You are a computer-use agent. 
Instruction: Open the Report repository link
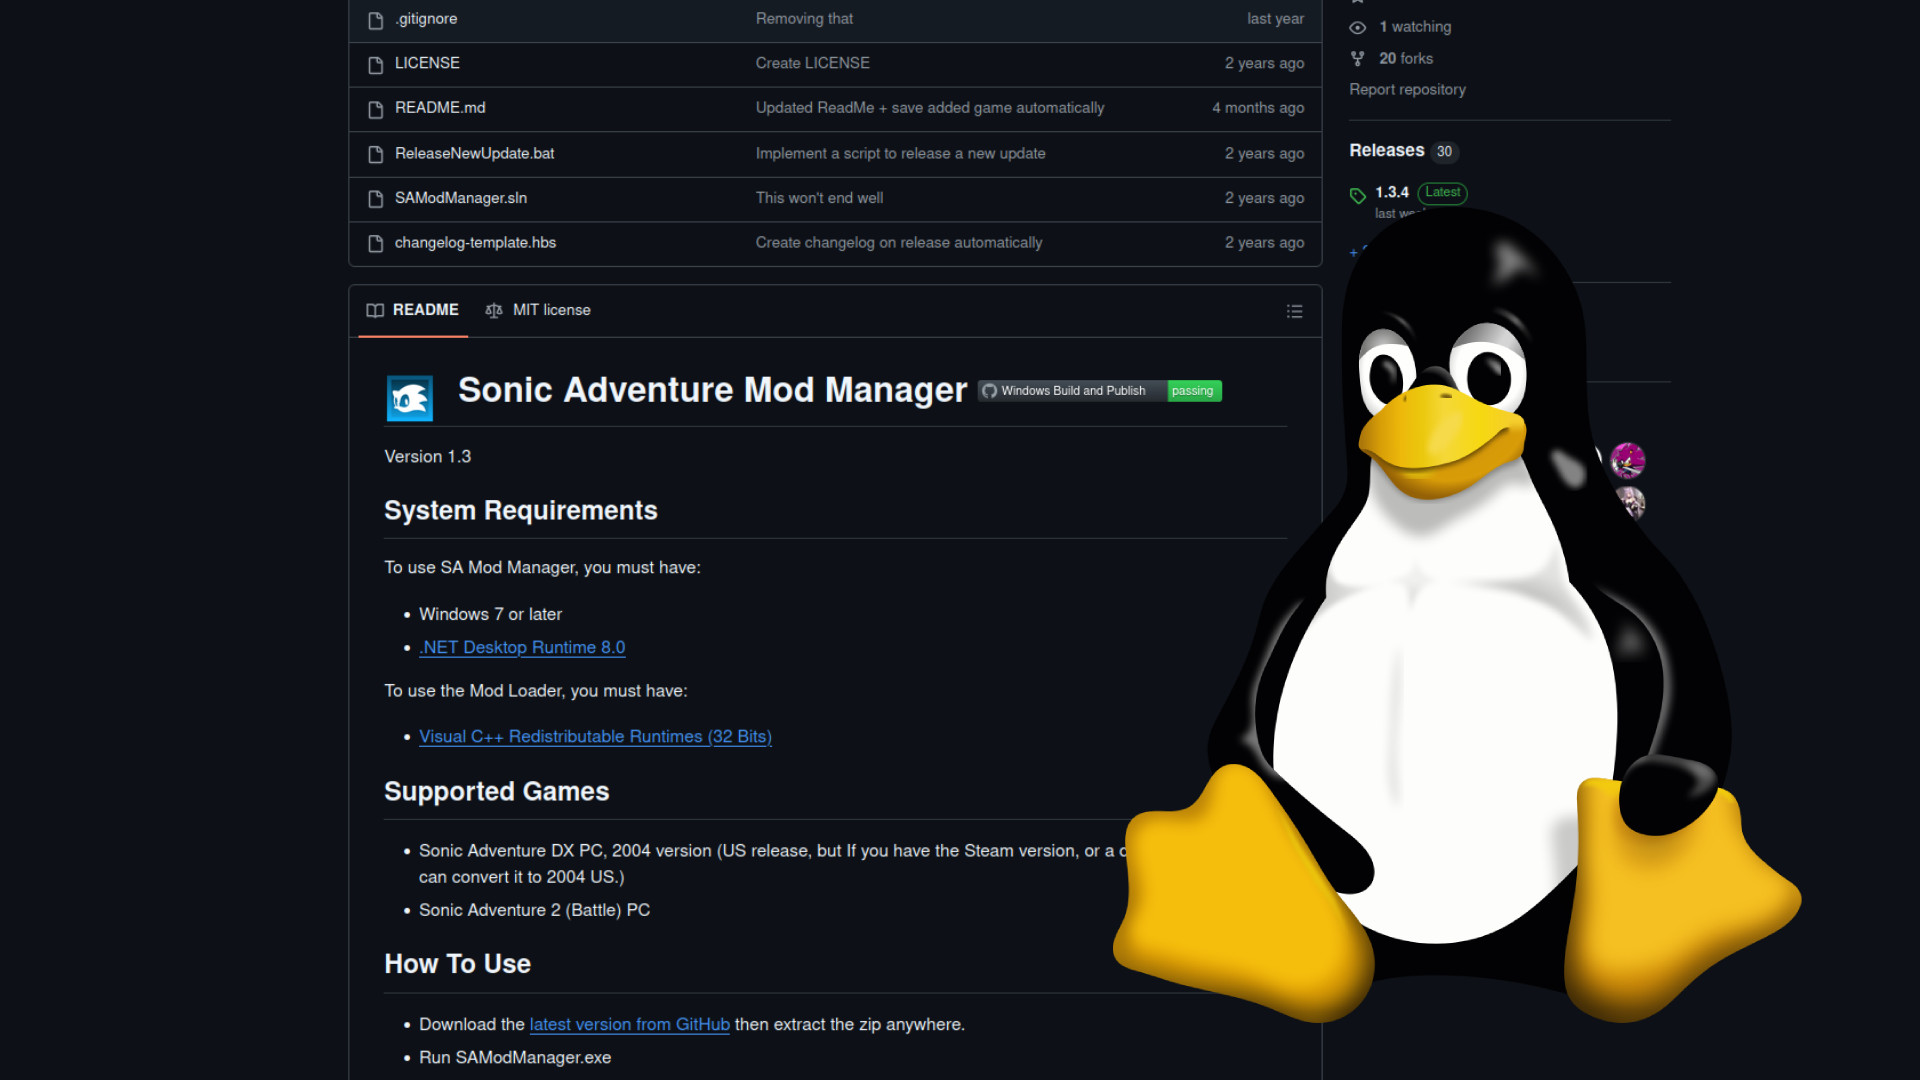(1407, 89)
